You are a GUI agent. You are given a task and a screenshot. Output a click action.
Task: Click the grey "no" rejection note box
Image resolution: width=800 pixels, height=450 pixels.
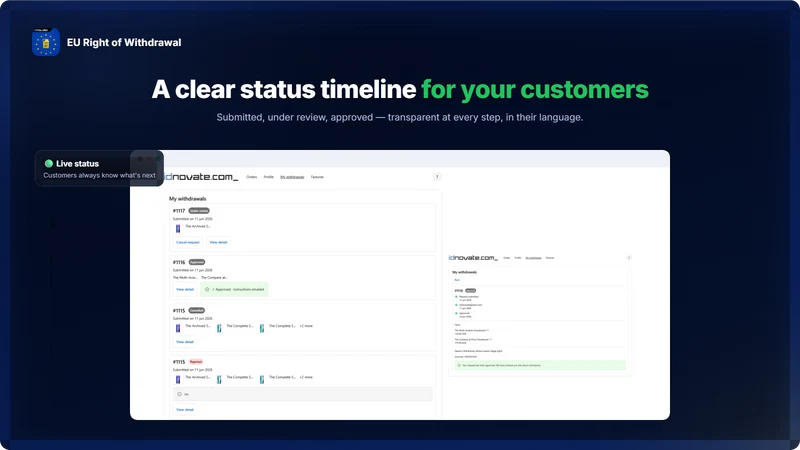point(303,394)
